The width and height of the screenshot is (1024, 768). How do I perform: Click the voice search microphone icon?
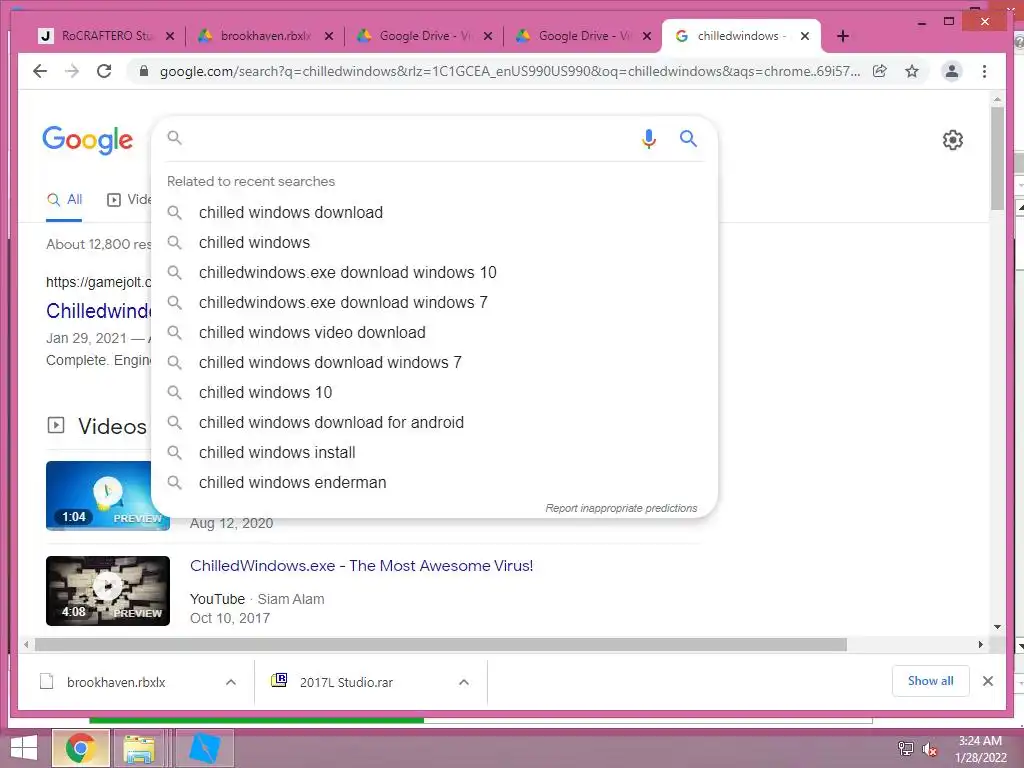(x=648, y=138)
